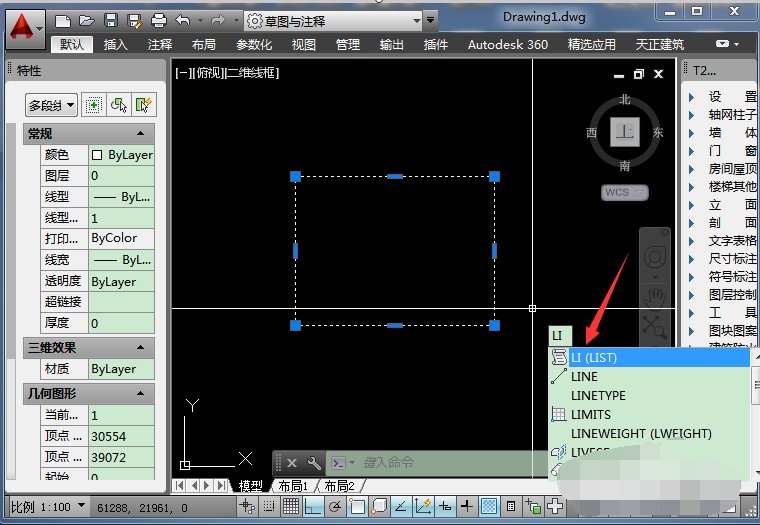Screen dimensions: 760x525
Task: Click the Quick Select icon in Properties panel
Action: [x=145, y=105]
